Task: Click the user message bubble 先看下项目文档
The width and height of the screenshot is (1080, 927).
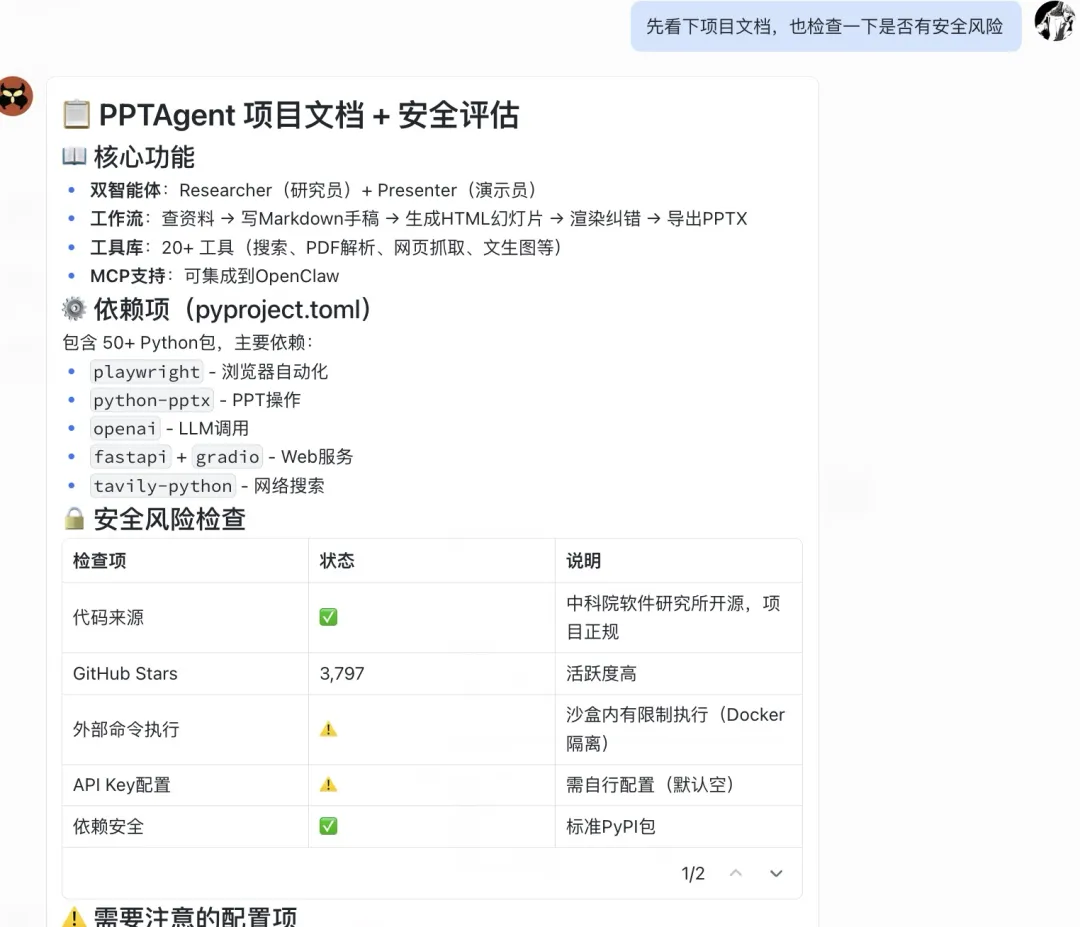Action: pos(825,26)
